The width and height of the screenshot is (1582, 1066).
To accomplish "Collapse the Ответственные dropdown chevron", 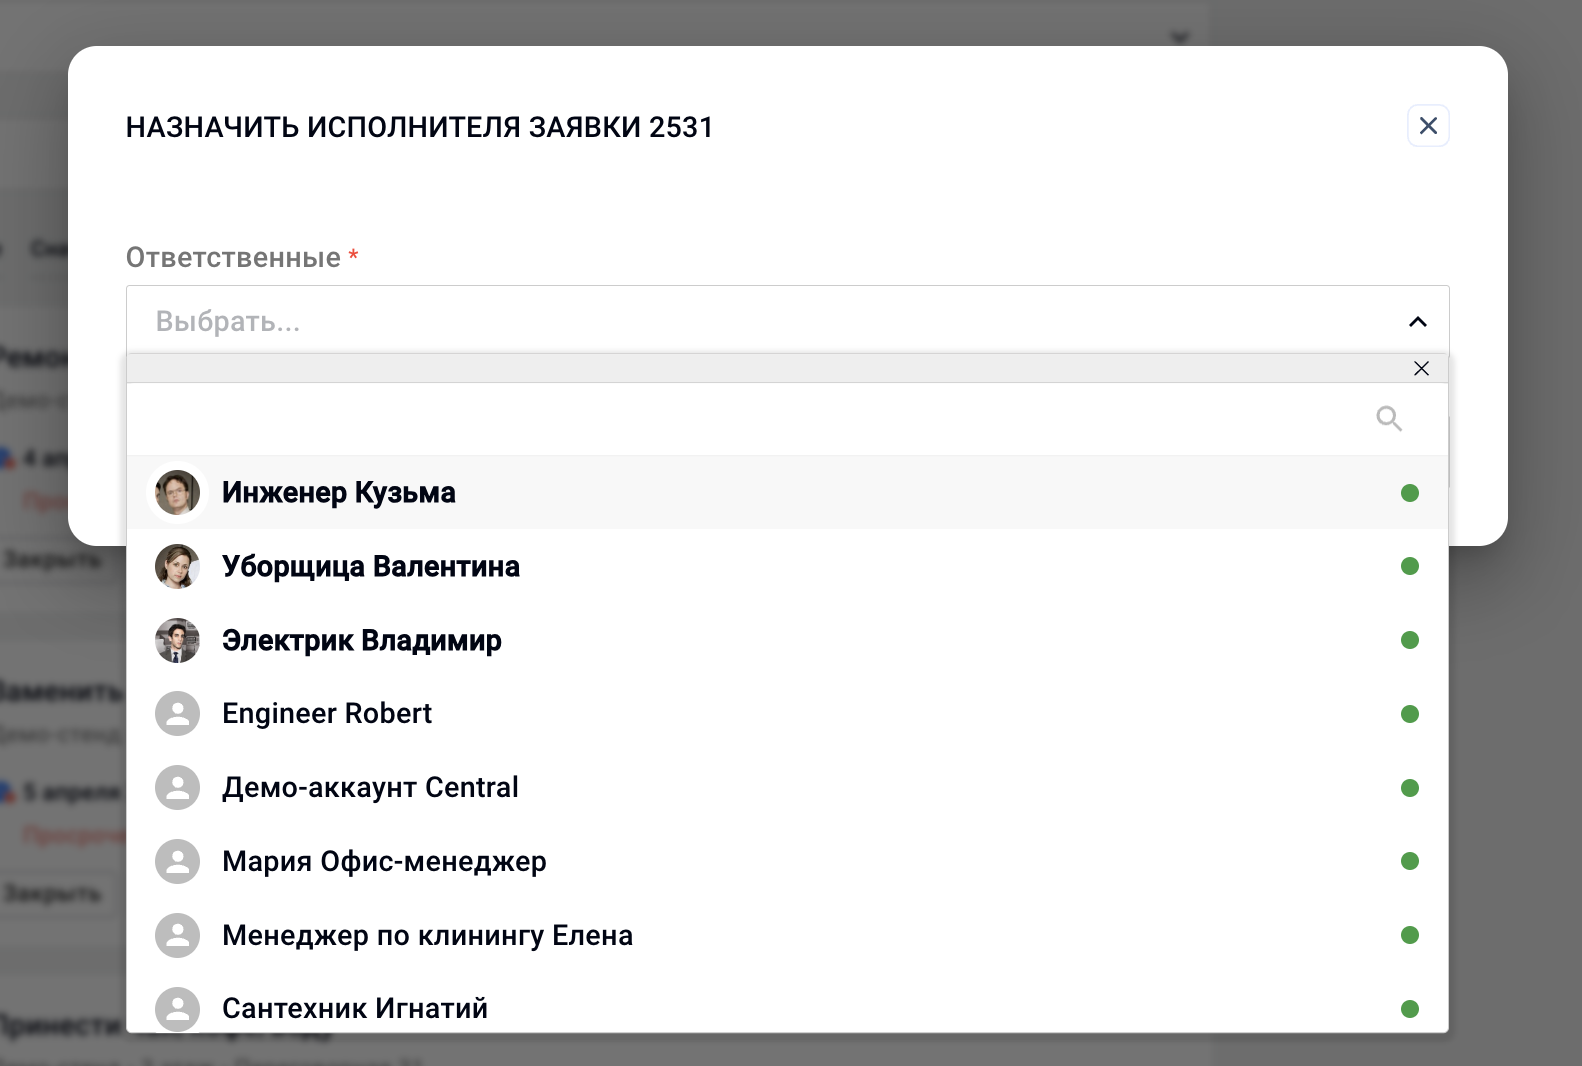I will tap(1417, 321).
